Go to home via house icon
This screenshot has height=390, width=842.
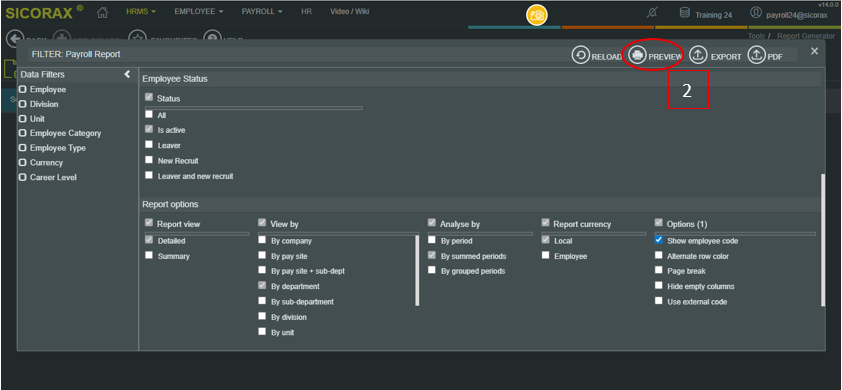click(x=102, y=12)
